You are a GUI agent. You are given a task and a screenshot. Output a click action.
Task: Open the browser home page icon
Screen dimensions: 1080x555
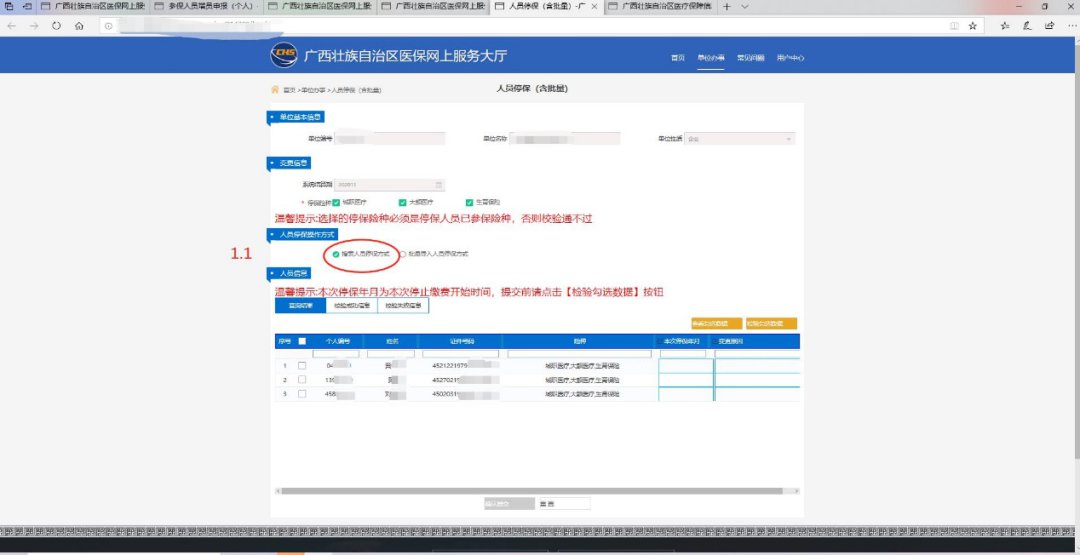(x=79, y=25)
